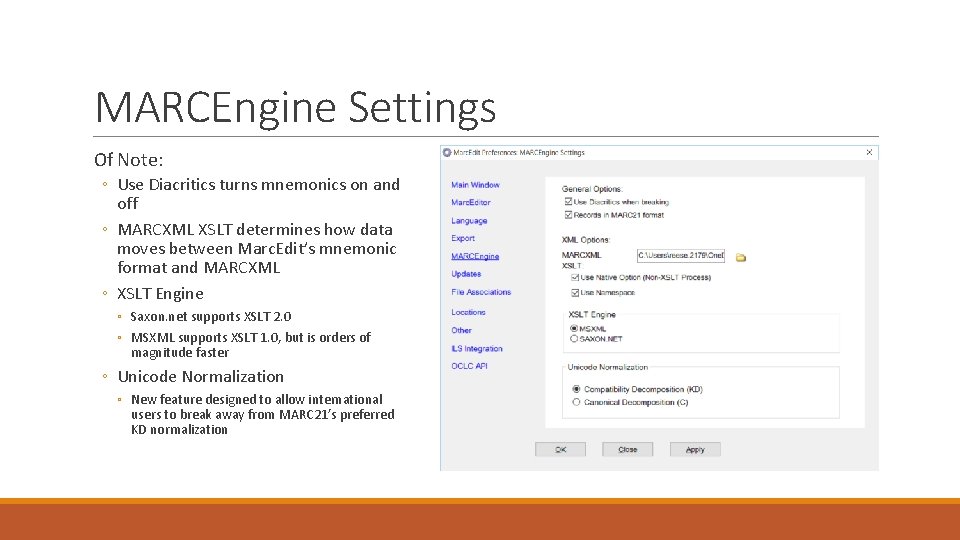
Task: Click the MARCXML XSLT path input field
Action: tap(681, 255)
